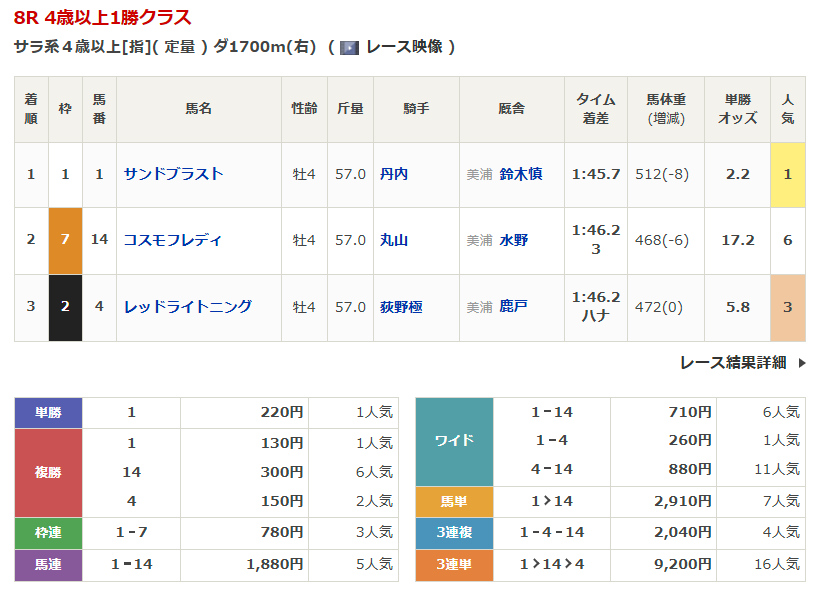Expand レース結果詳細 with arrow
Screen dimensions: 823x591
point(742,363)
